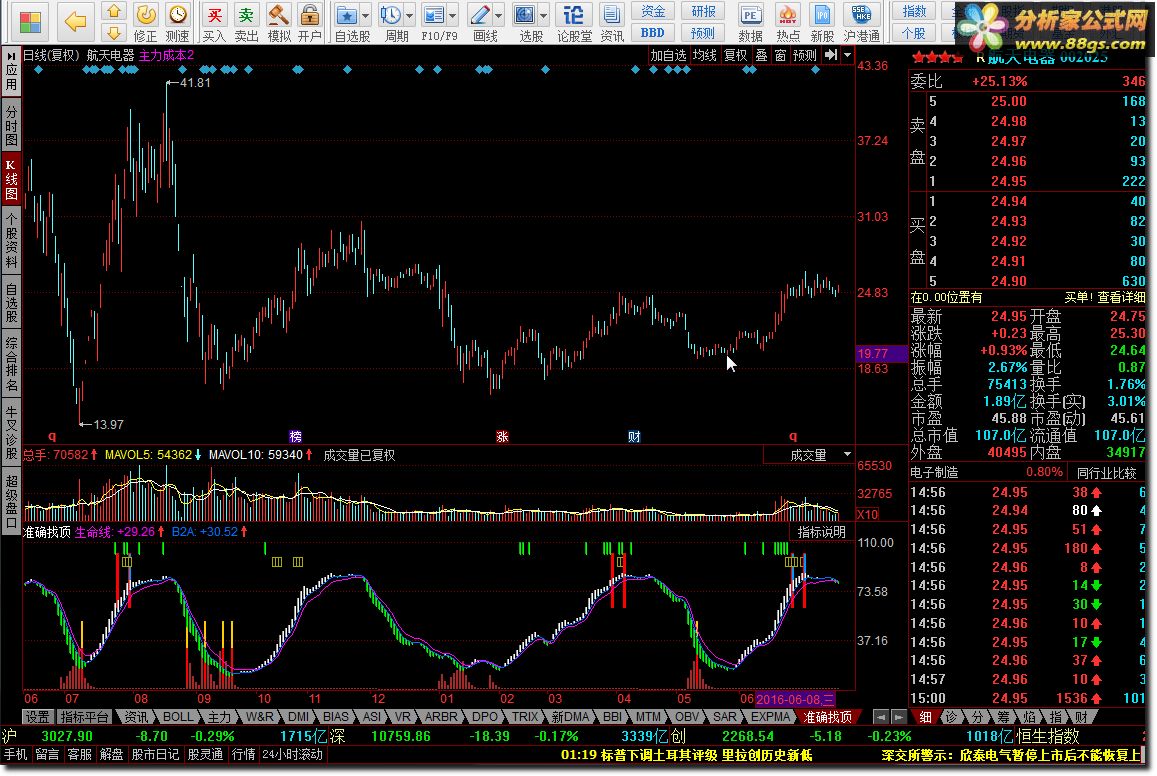Expand the 选股 dropdown arrow
Image resolution: width=1157 pixels, height=776 pixels.
(x=544, y=15)
